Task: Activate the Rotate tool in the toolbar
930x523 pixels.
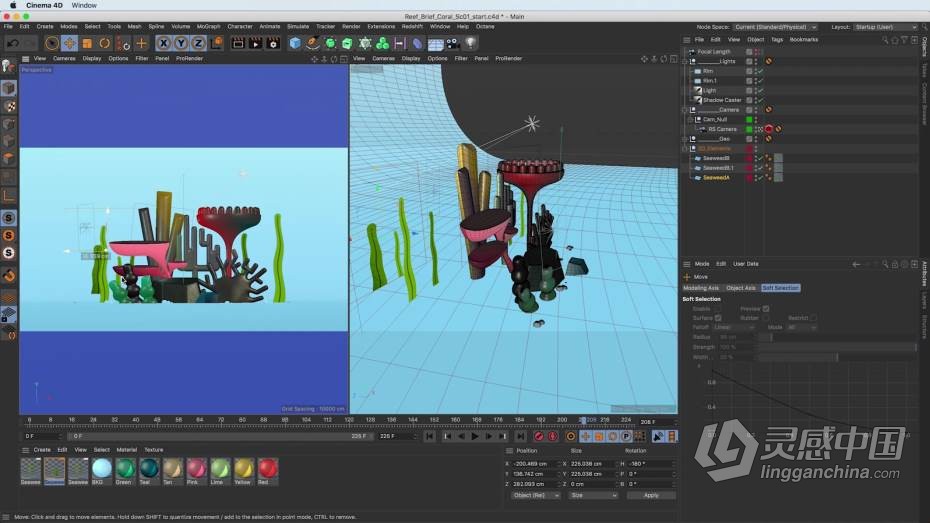Action: (x=104, y=43)
